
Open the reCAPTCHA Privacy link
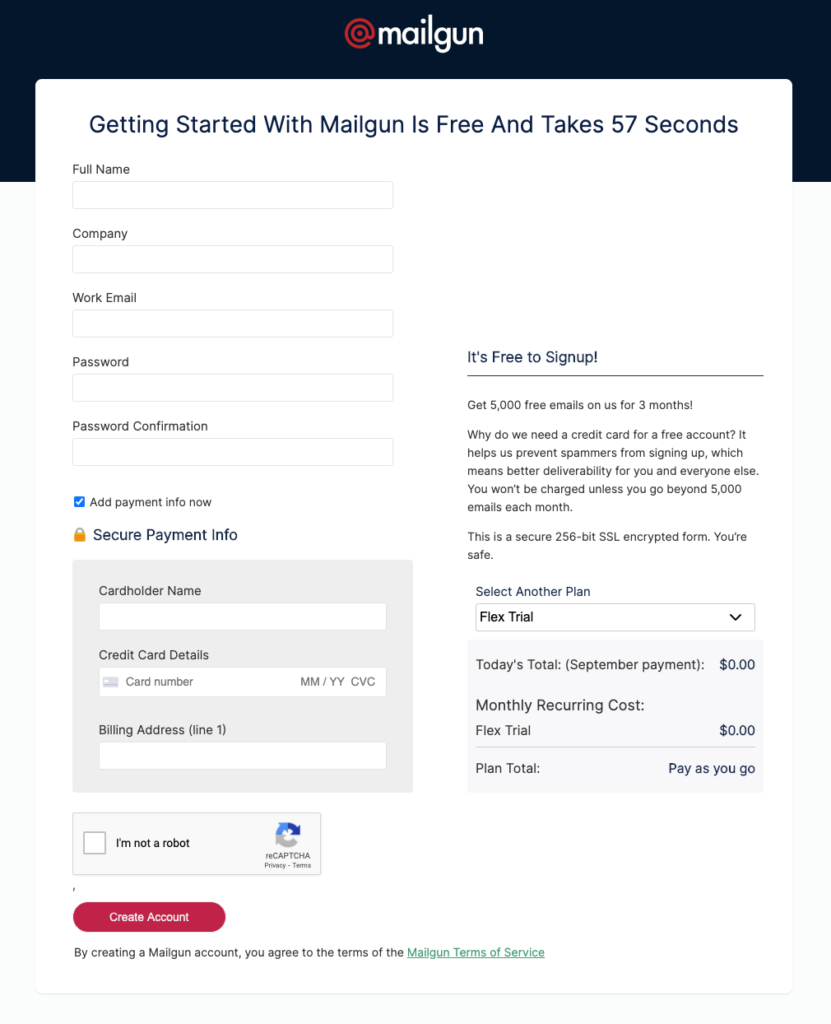coord(275,865)
